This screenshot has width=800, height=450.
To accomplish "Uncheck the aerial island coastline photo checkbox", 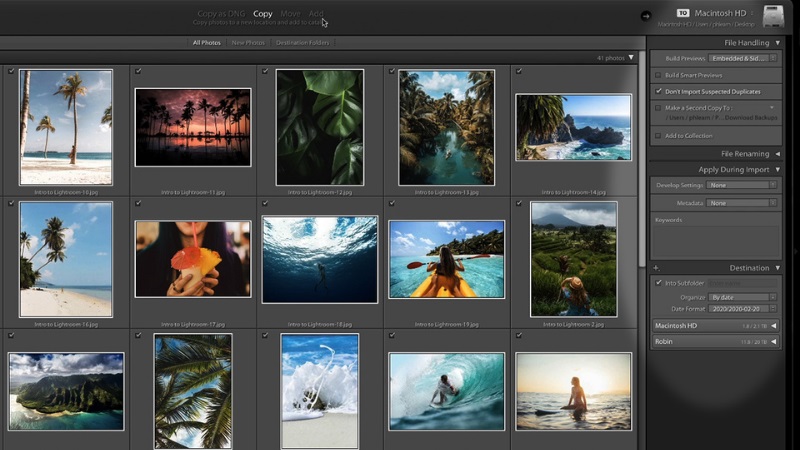I will pos(11,335).
